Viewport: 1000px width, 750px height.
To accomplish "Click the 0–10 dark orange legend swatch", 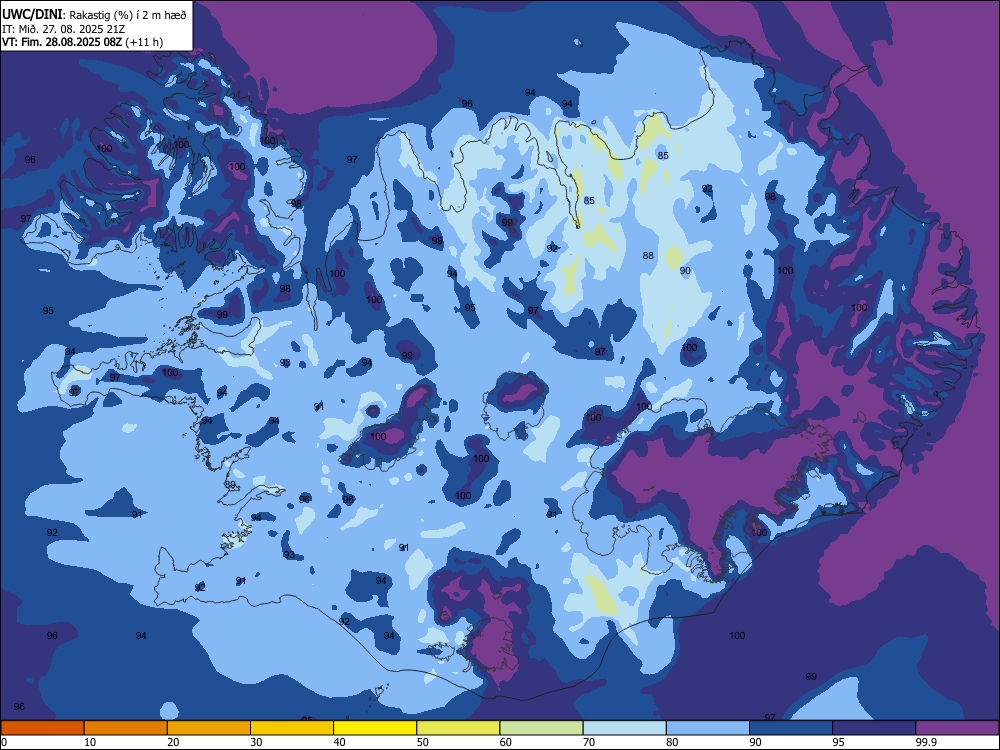I will click(42, 728).
